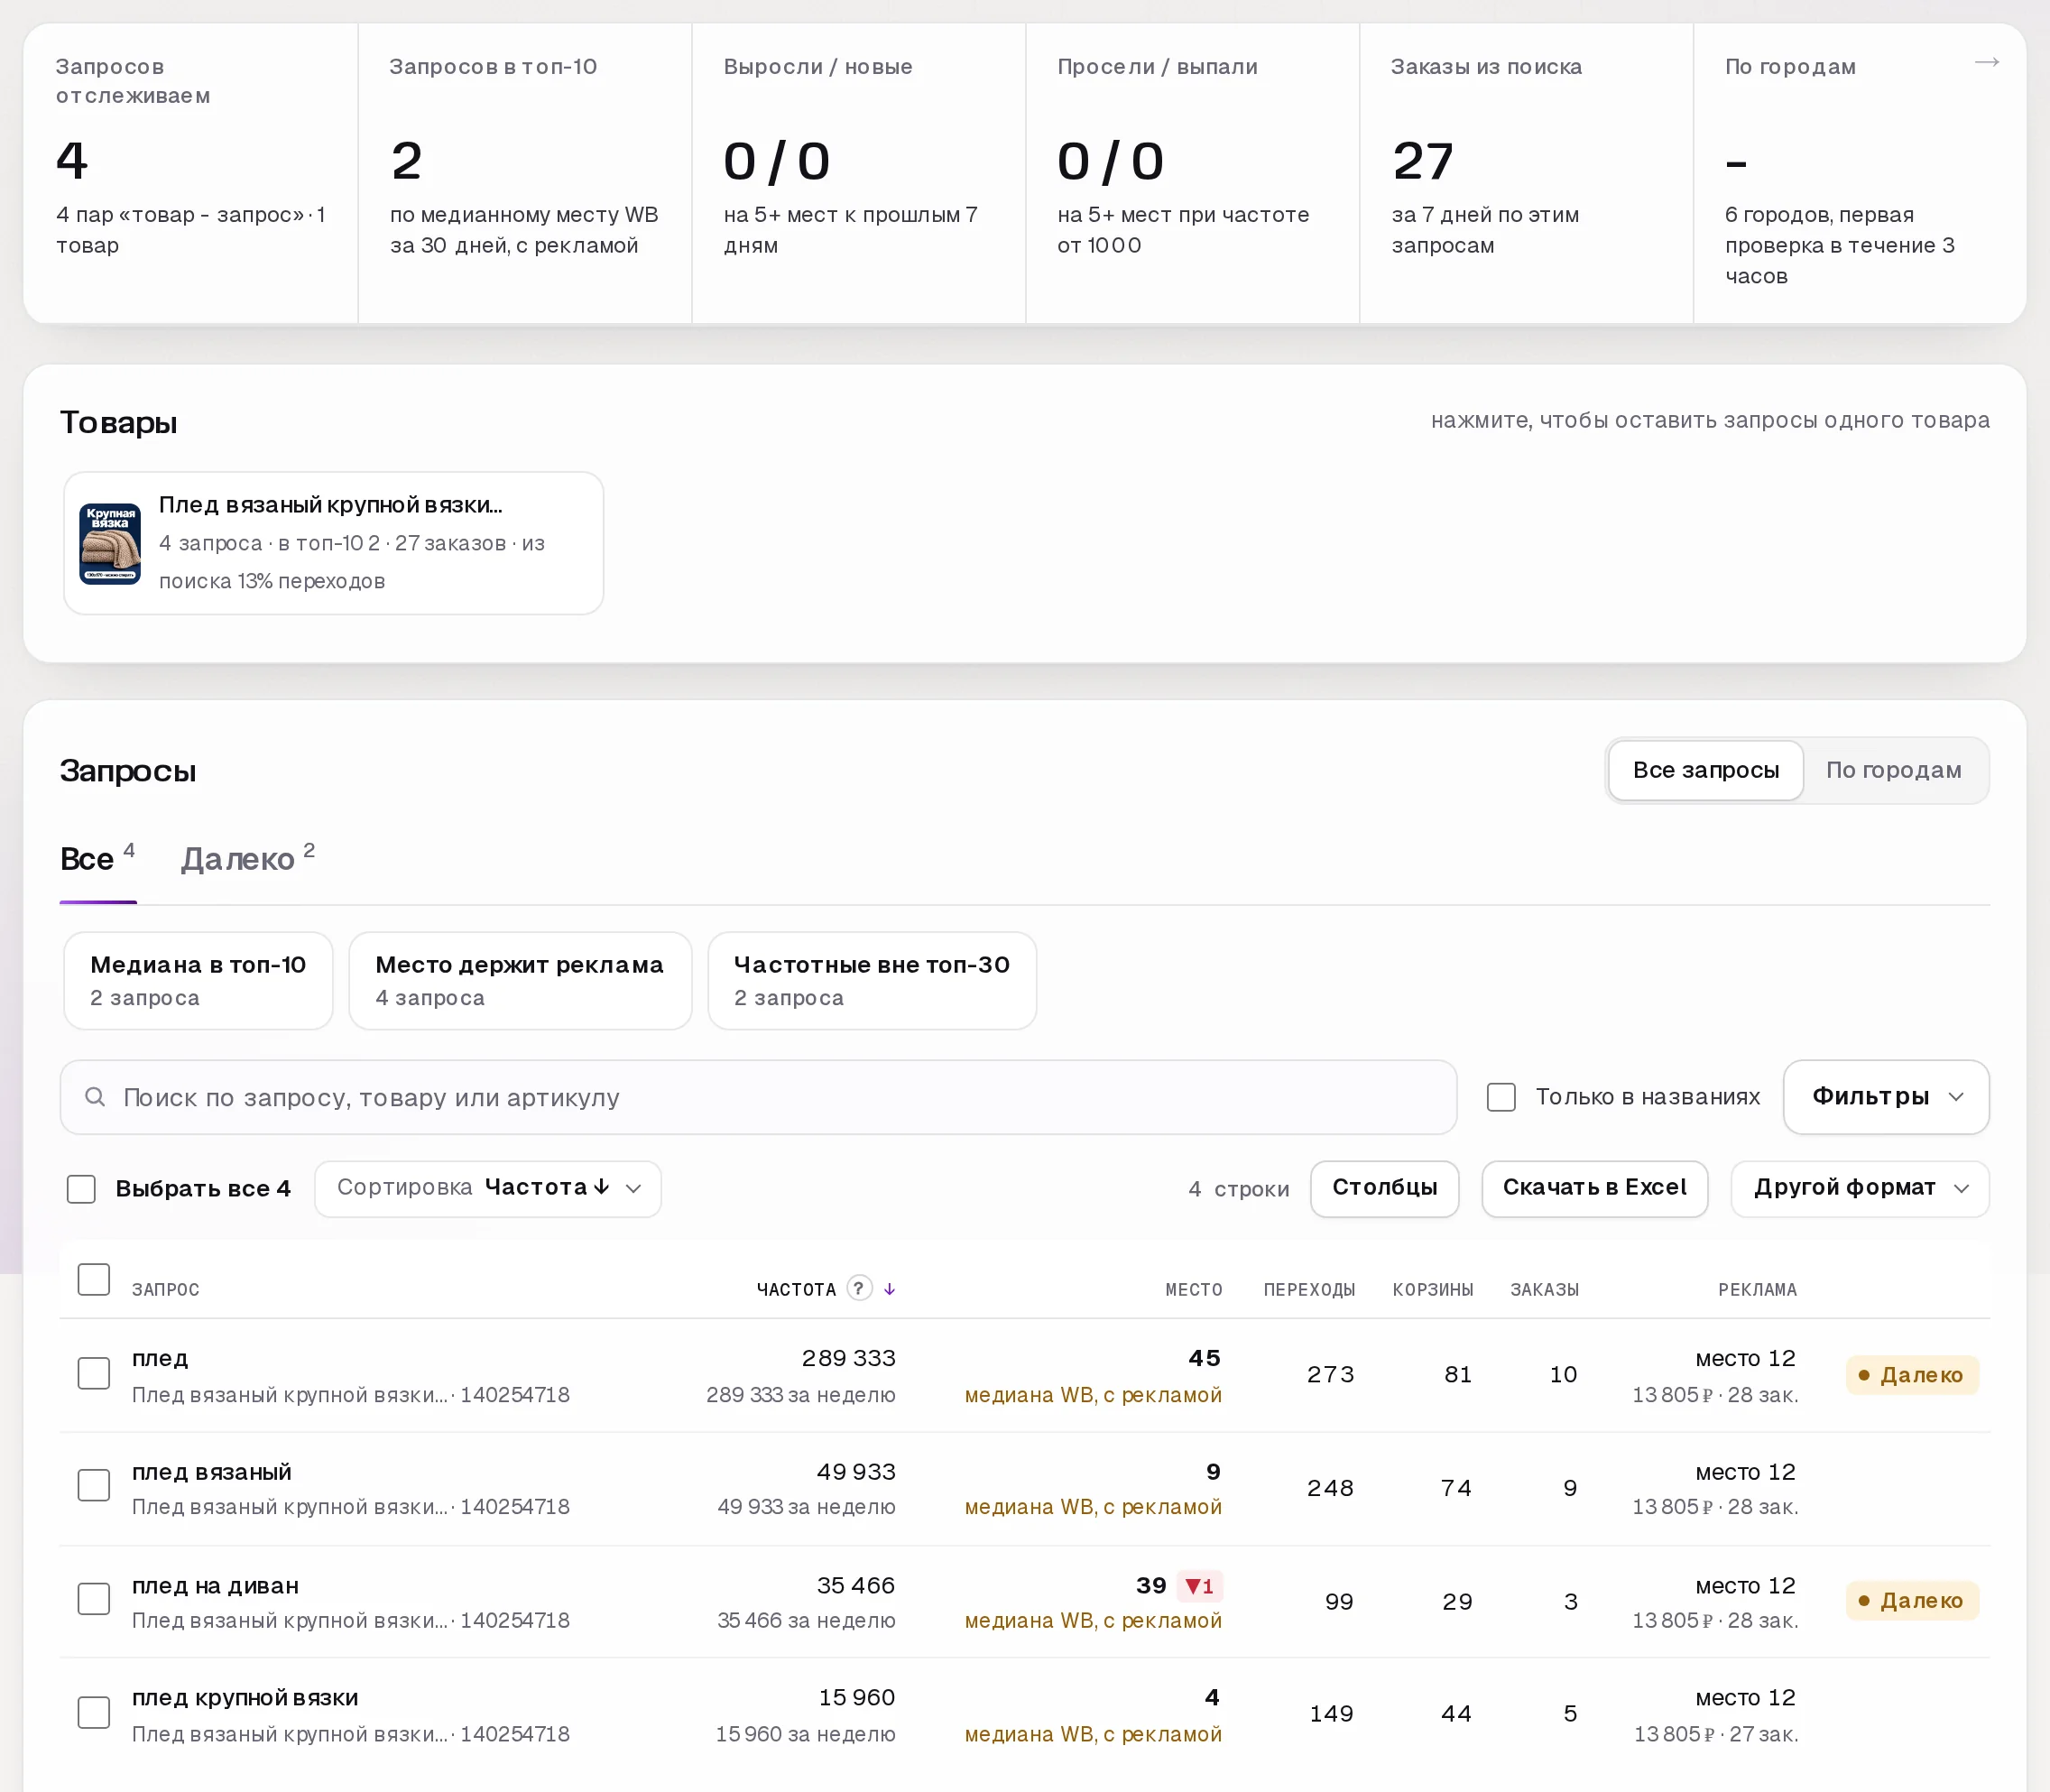Click the frequency value 289 333
Screen dimensions: 2050x1792
point(848,1358)
